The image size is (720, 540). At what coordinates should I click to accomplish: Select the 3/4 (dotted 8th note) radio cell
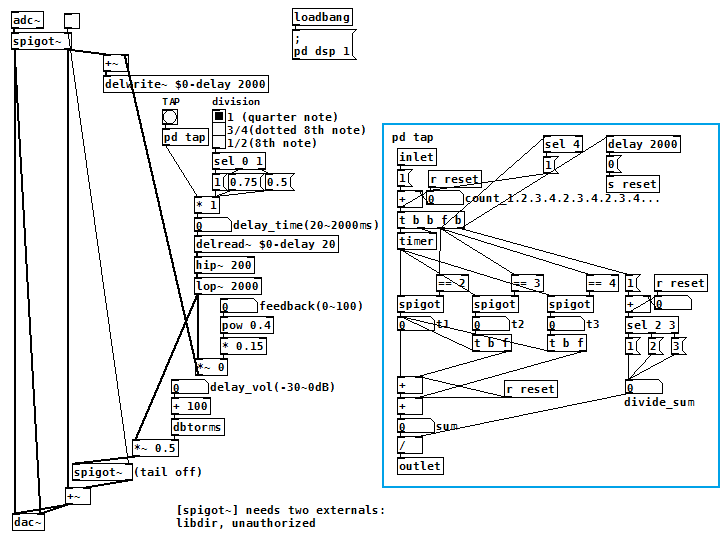pyautogui.click(x=219, y=129)
